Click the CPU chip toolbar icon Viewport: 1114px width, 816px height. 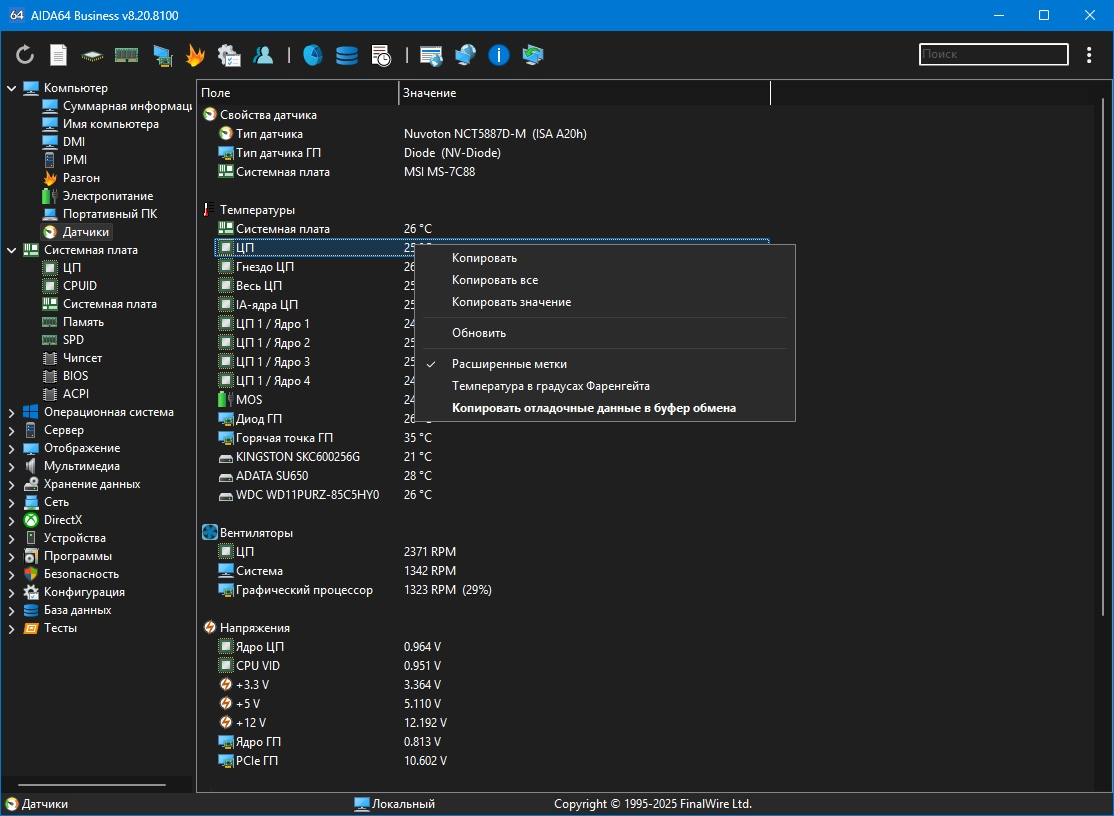[92, 55]
